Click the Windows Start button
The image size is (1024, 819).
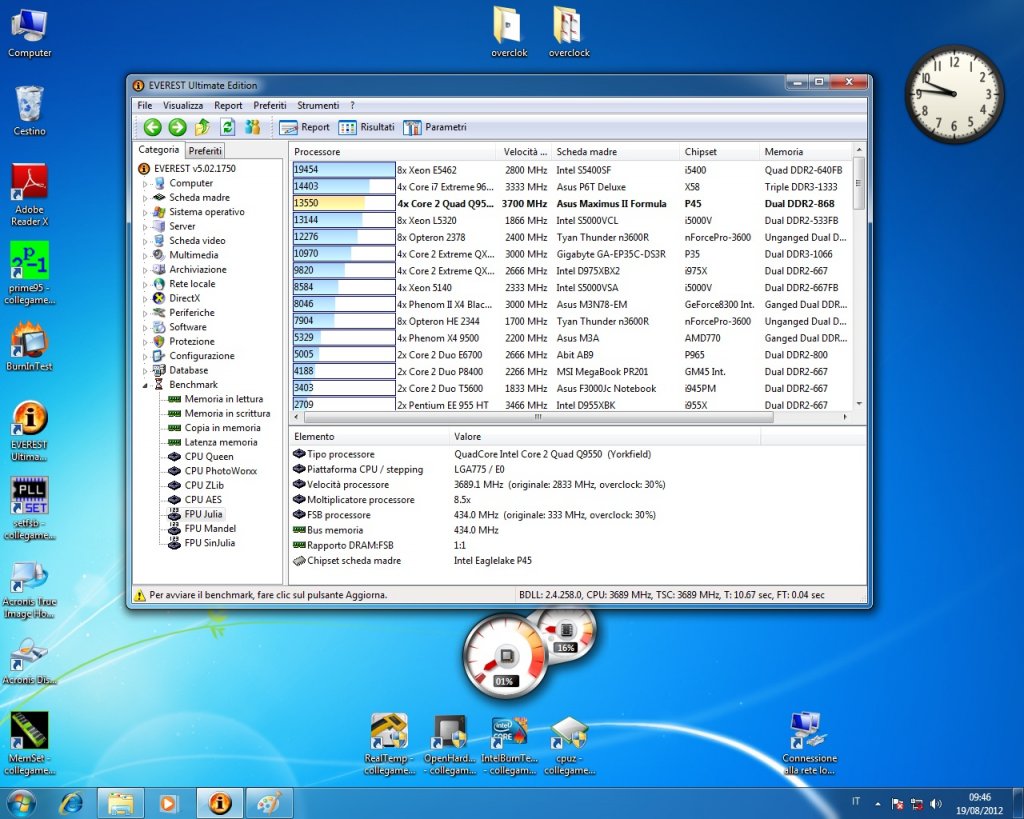(x=20, y=803)
